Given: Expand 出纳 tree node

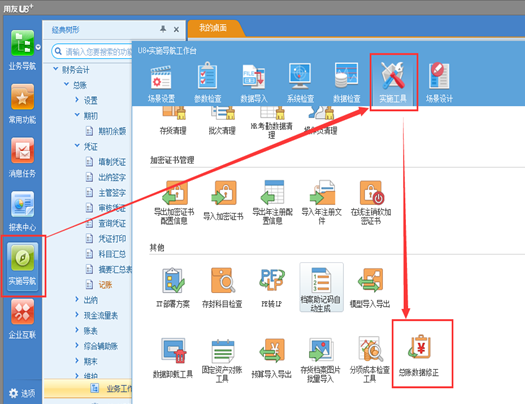Looking at the screenshot, I should 77,299.
